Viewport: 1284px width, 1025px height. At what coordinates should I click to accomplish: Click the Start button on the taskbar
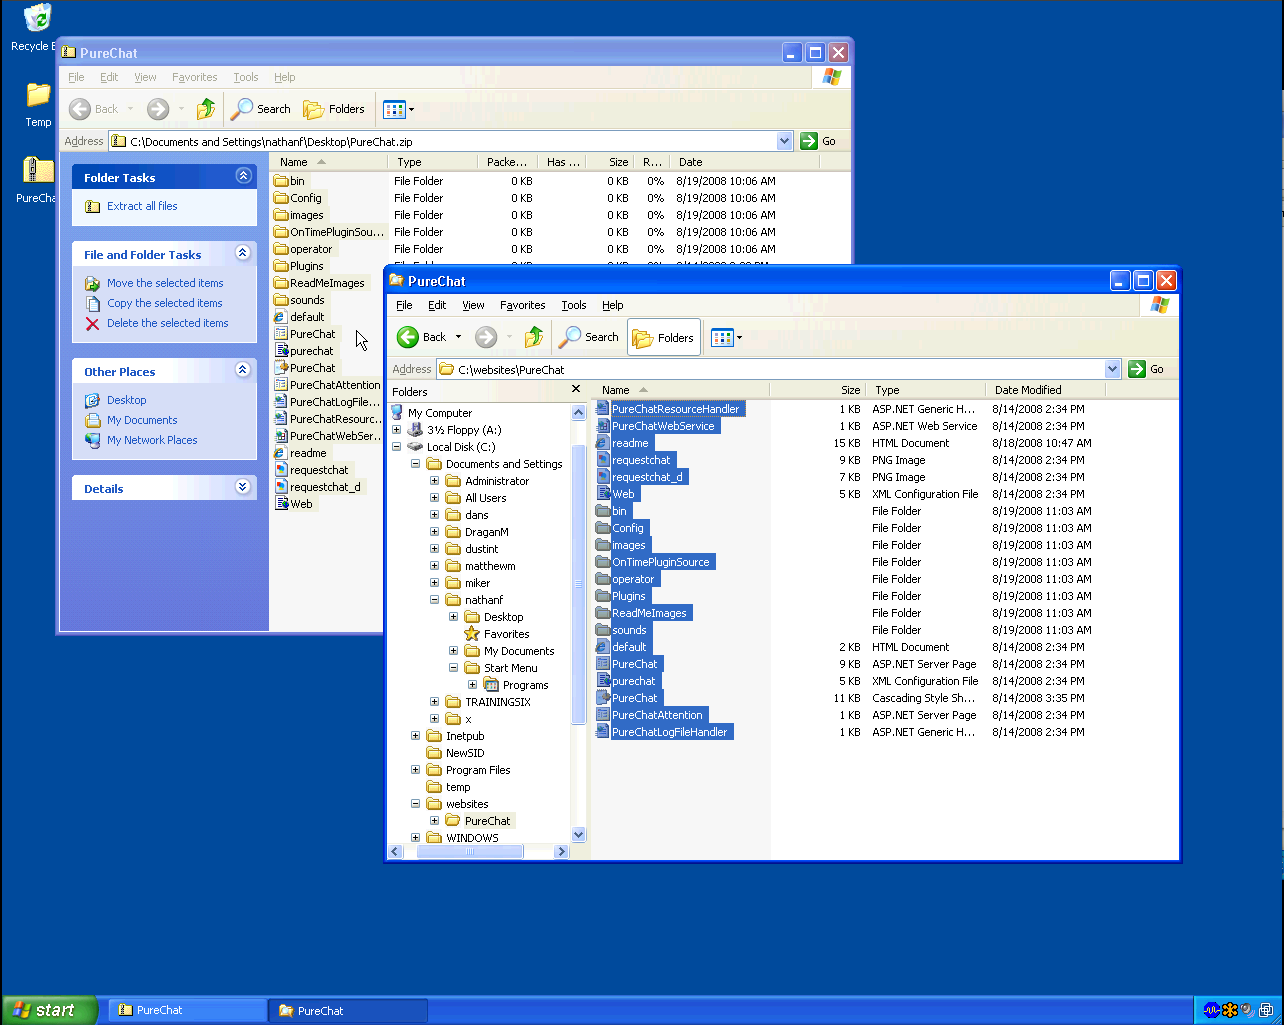(x=50, y=1010)
